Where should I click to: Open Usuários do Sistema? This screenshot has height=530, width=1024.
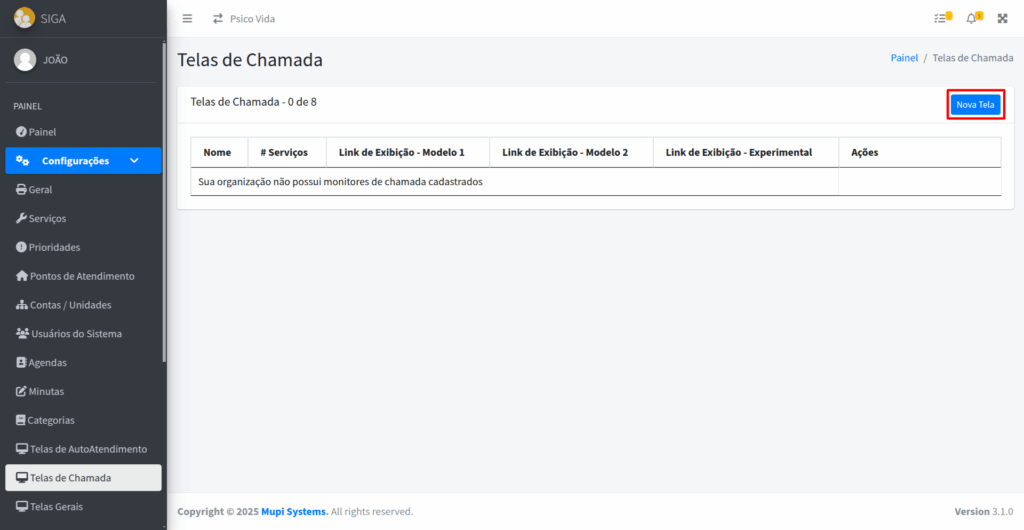click(84, 334)
